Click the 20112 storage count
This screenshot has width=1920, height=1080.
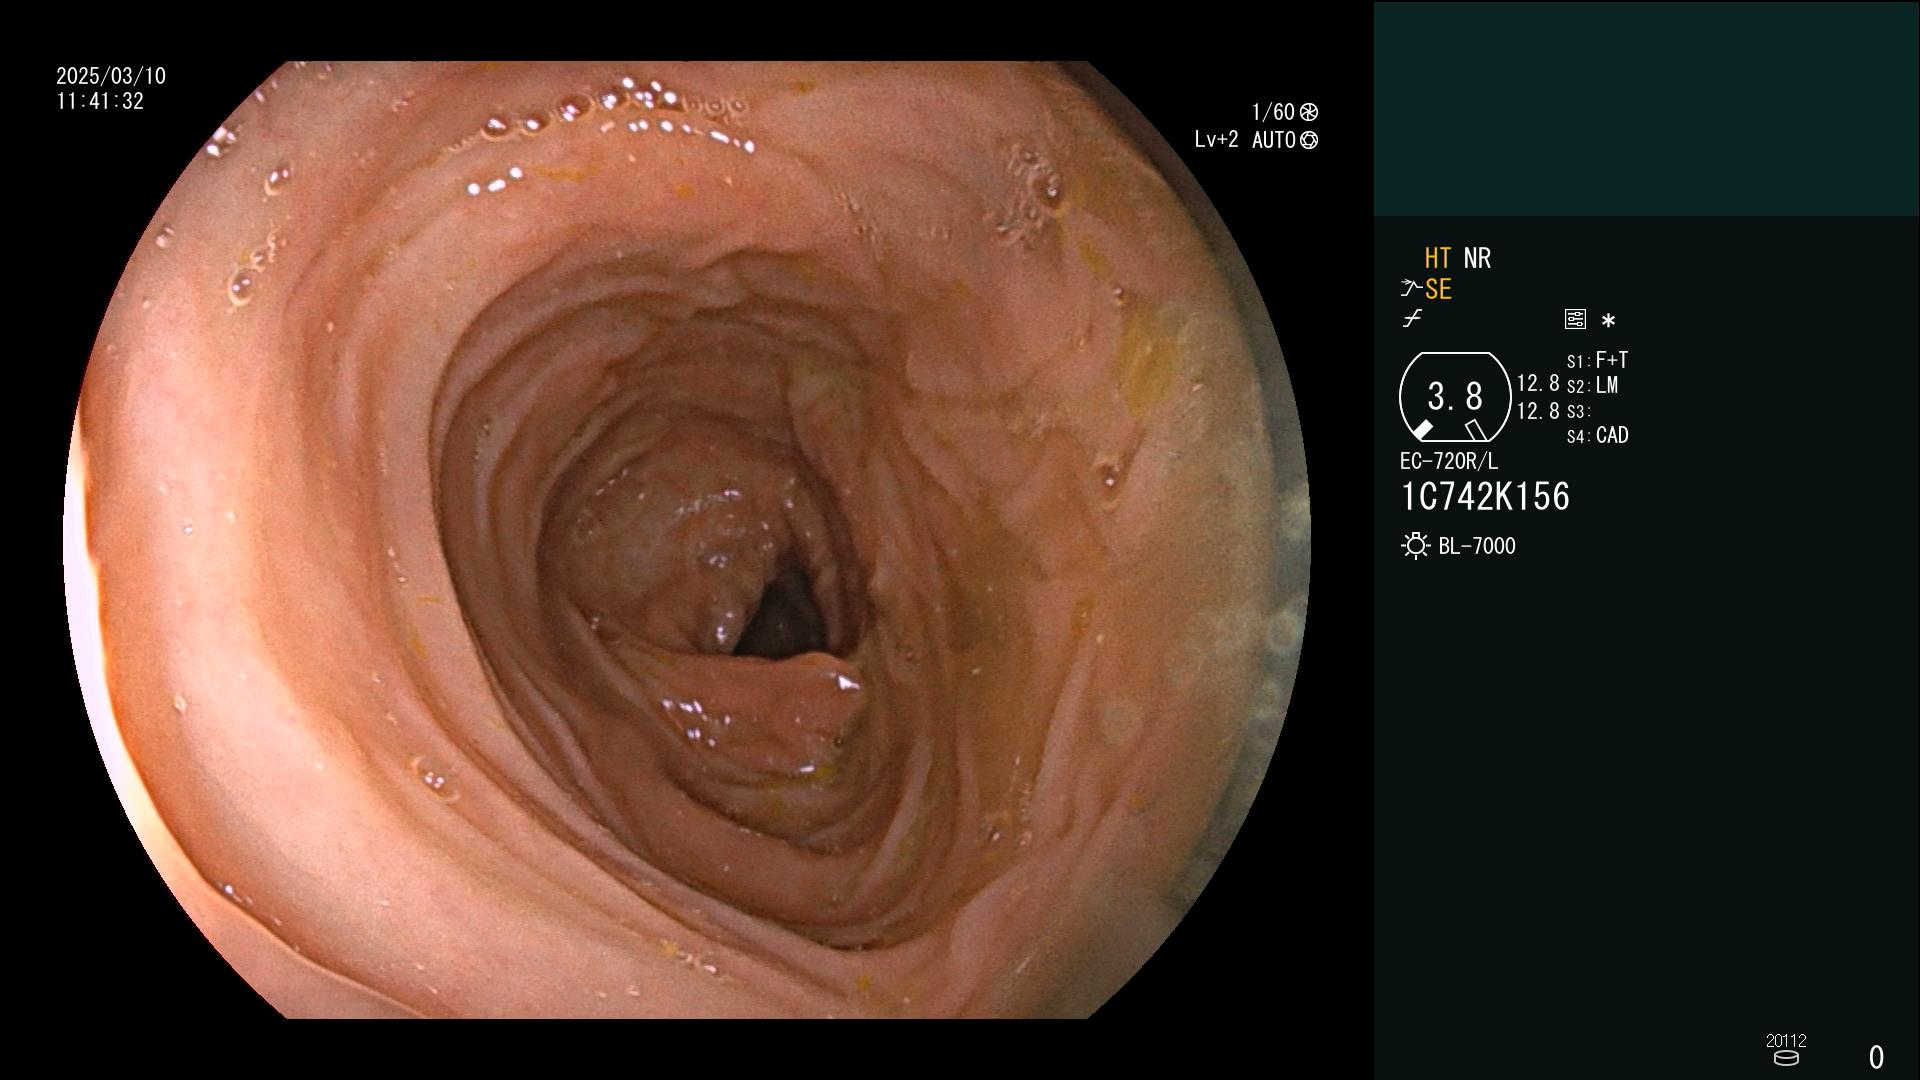click(1786, 1040)
